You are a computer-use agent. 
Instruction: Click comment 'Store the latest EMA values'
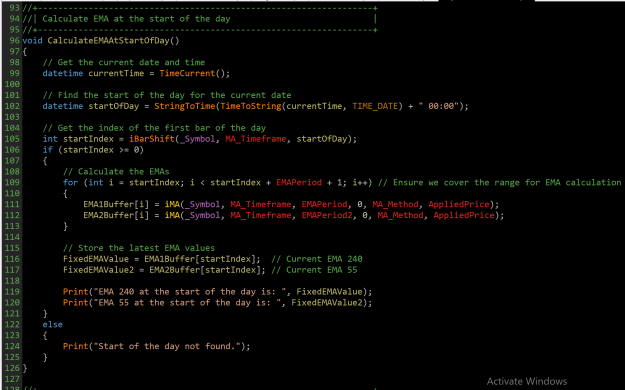click(x=139, y=248)
